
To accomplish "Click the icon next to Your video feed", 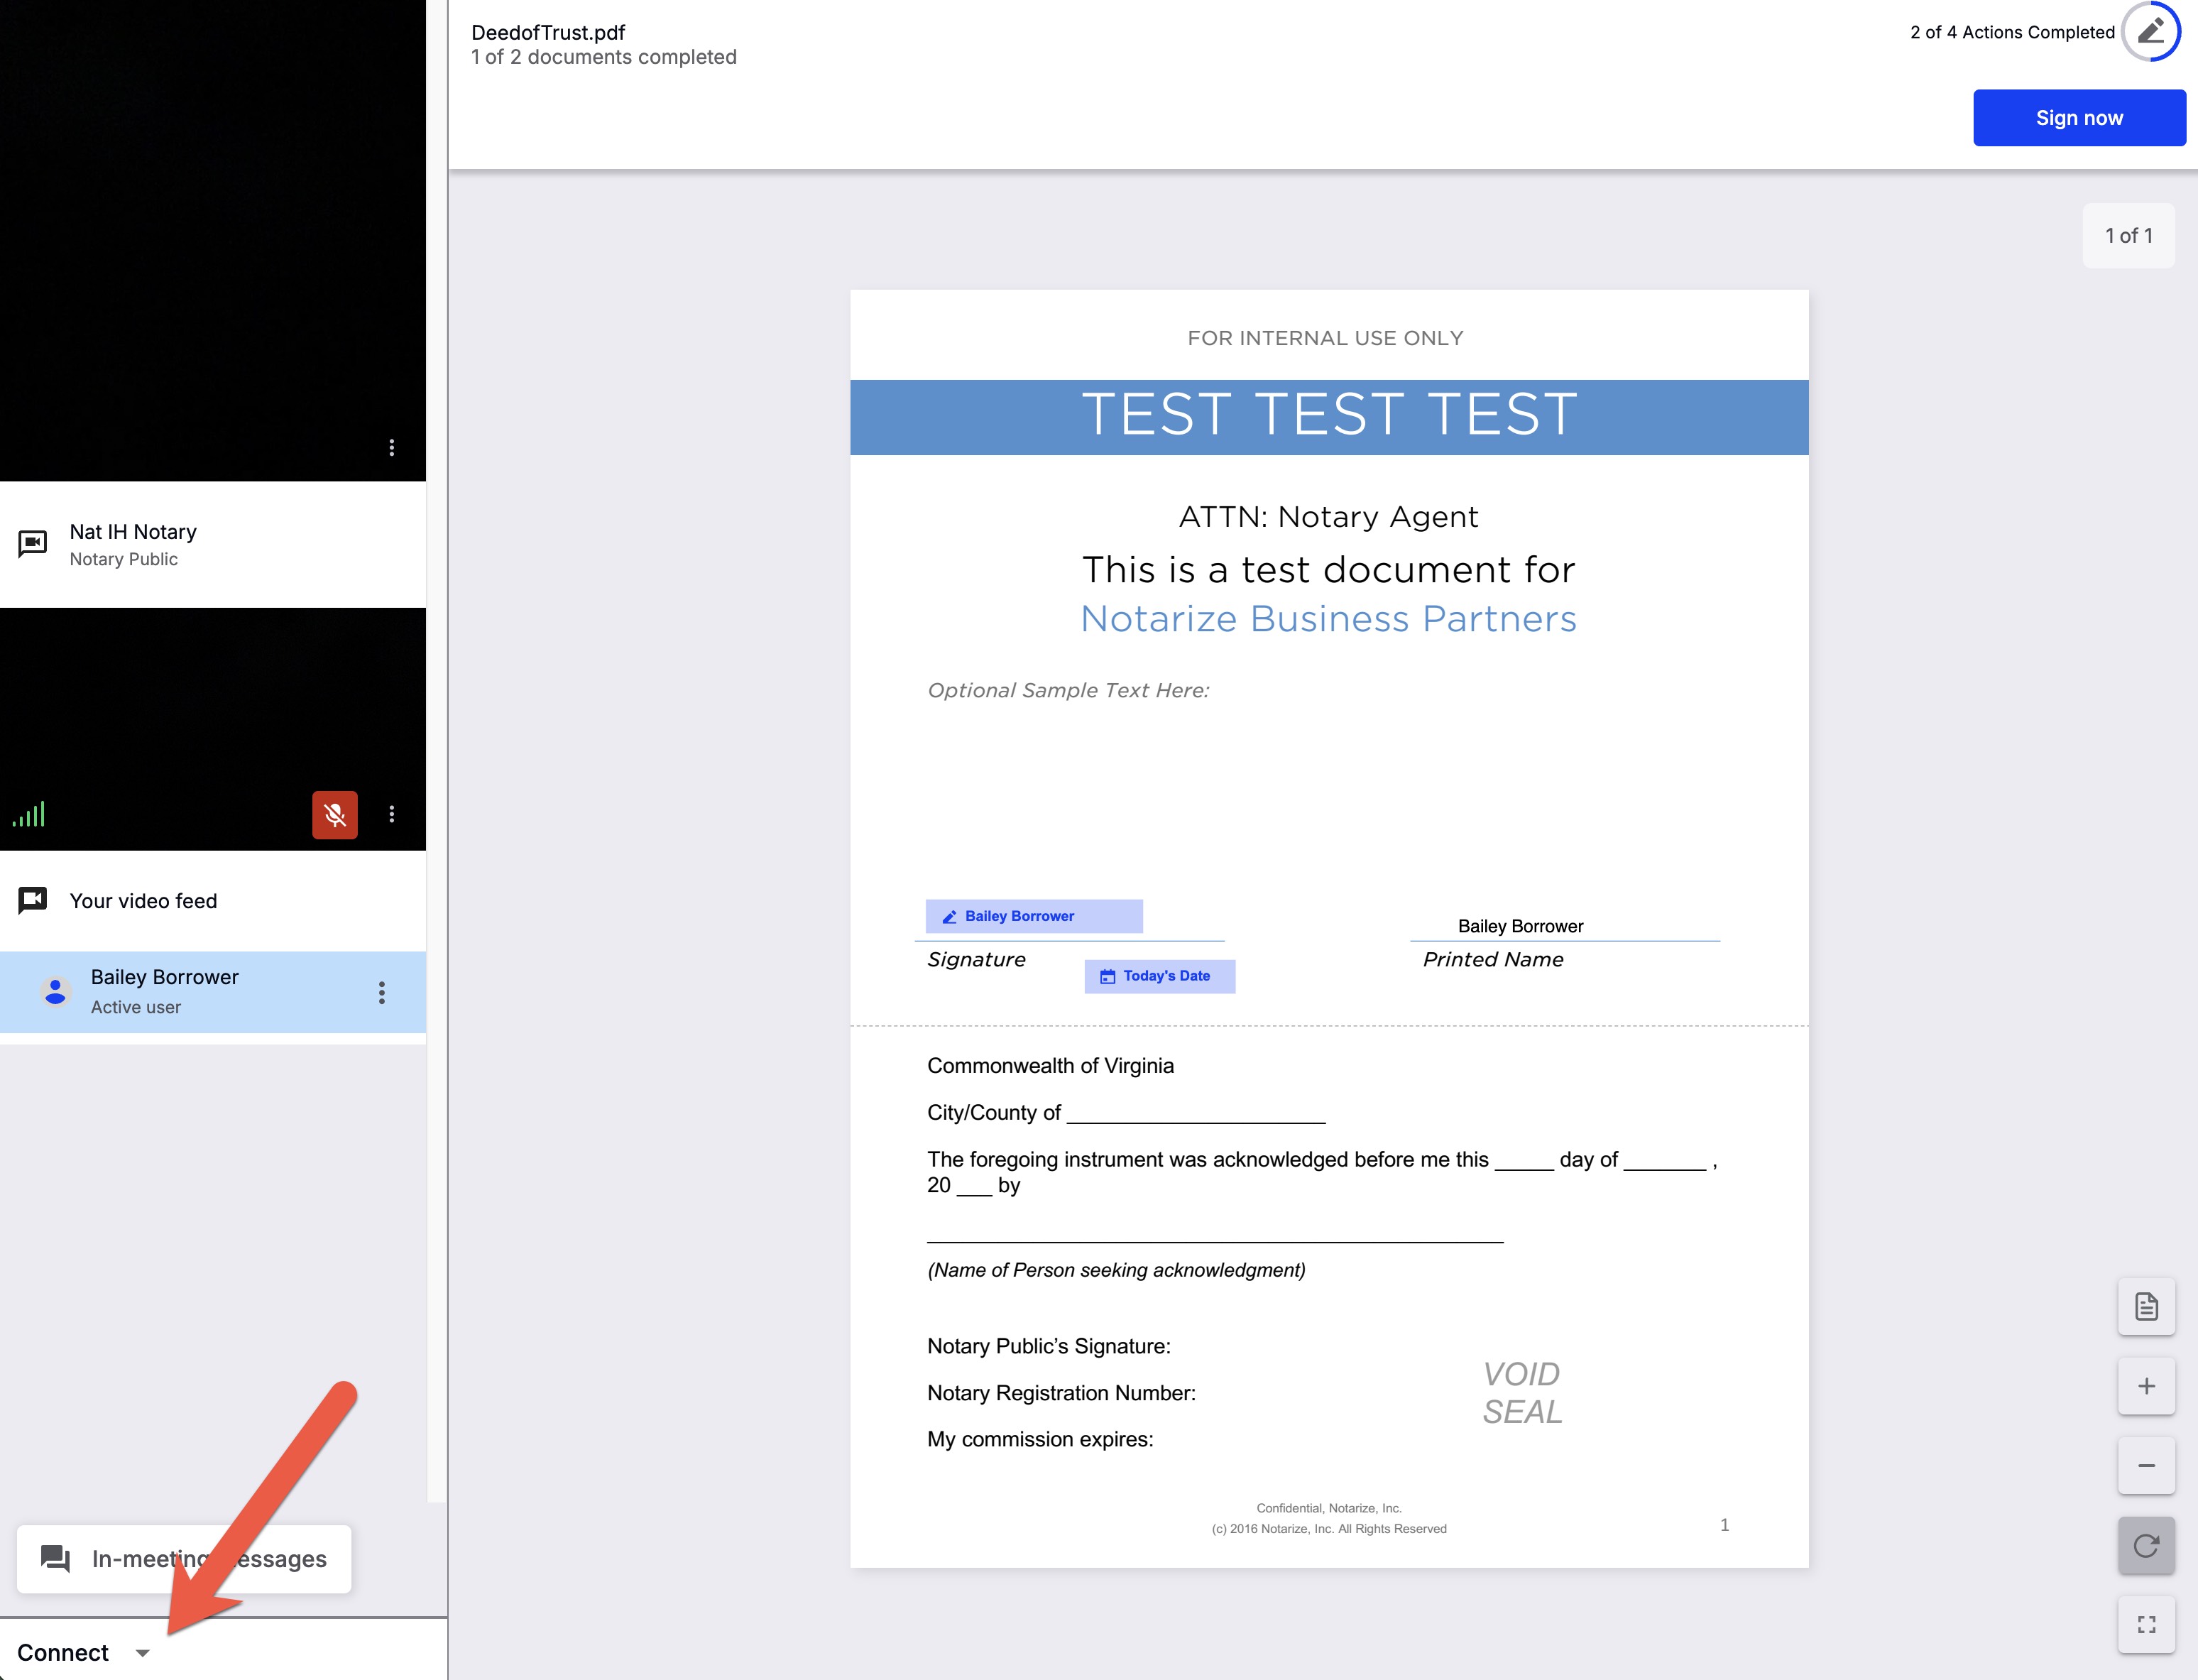I will pos(33,900).
